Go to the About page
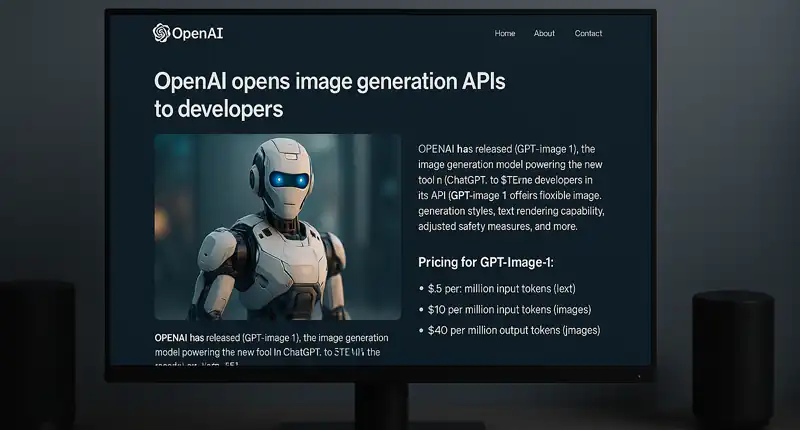800x430 pixels. tap(544, 33)
